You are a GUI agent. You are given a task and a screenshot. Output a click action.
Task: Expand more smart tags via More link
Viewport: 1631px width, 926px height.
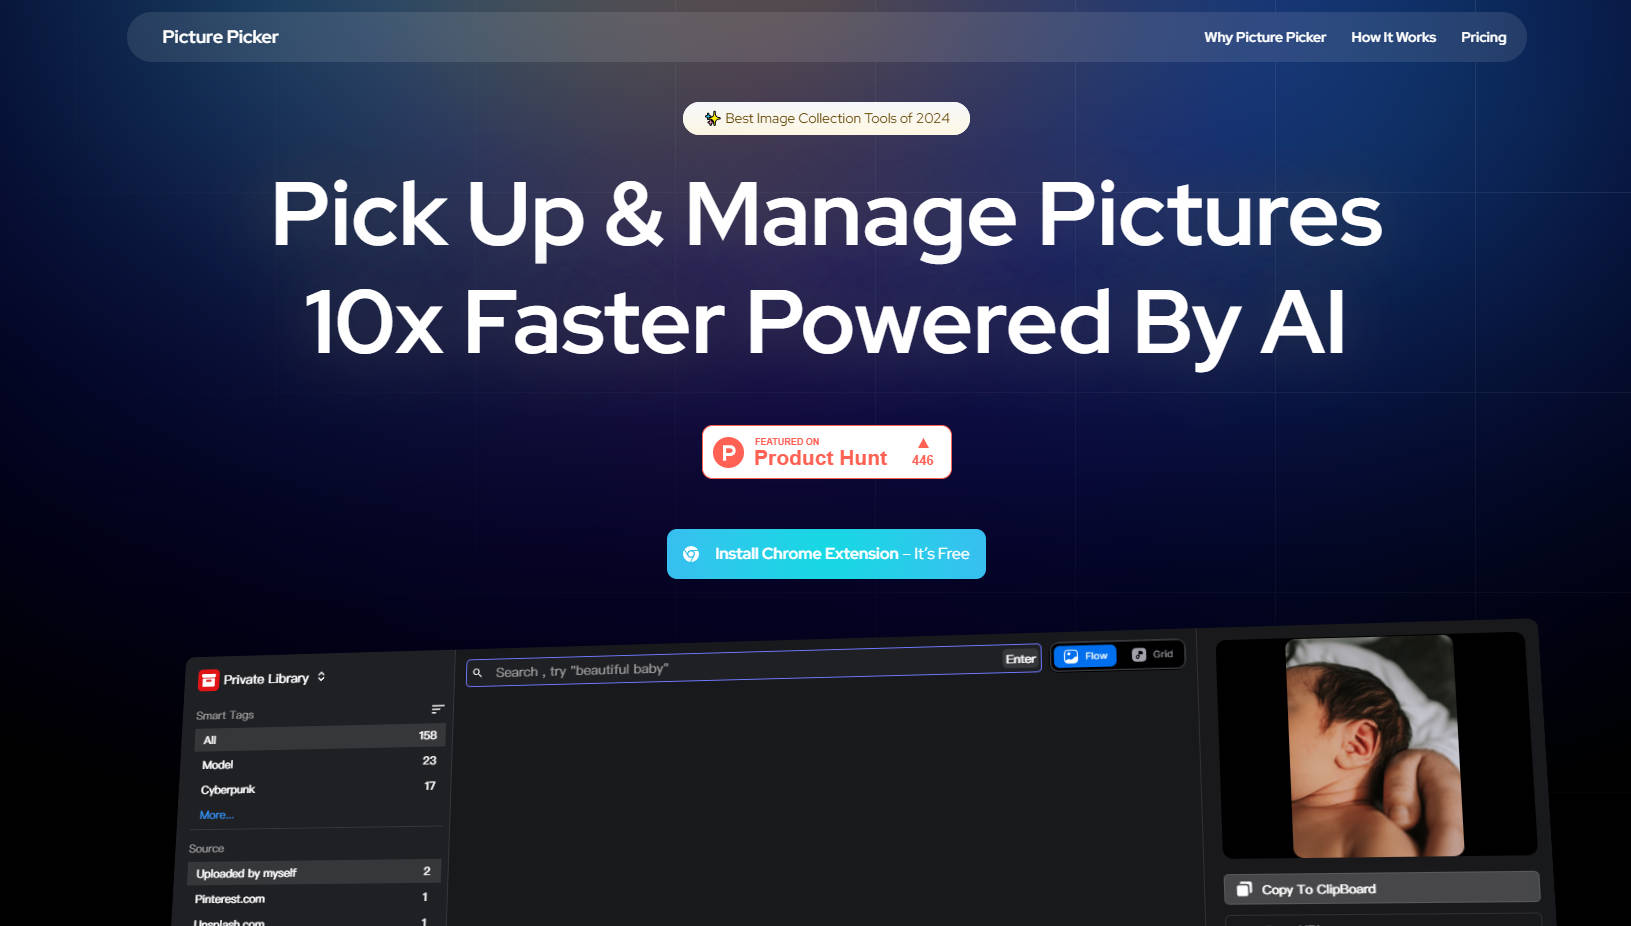click(216, 815)
